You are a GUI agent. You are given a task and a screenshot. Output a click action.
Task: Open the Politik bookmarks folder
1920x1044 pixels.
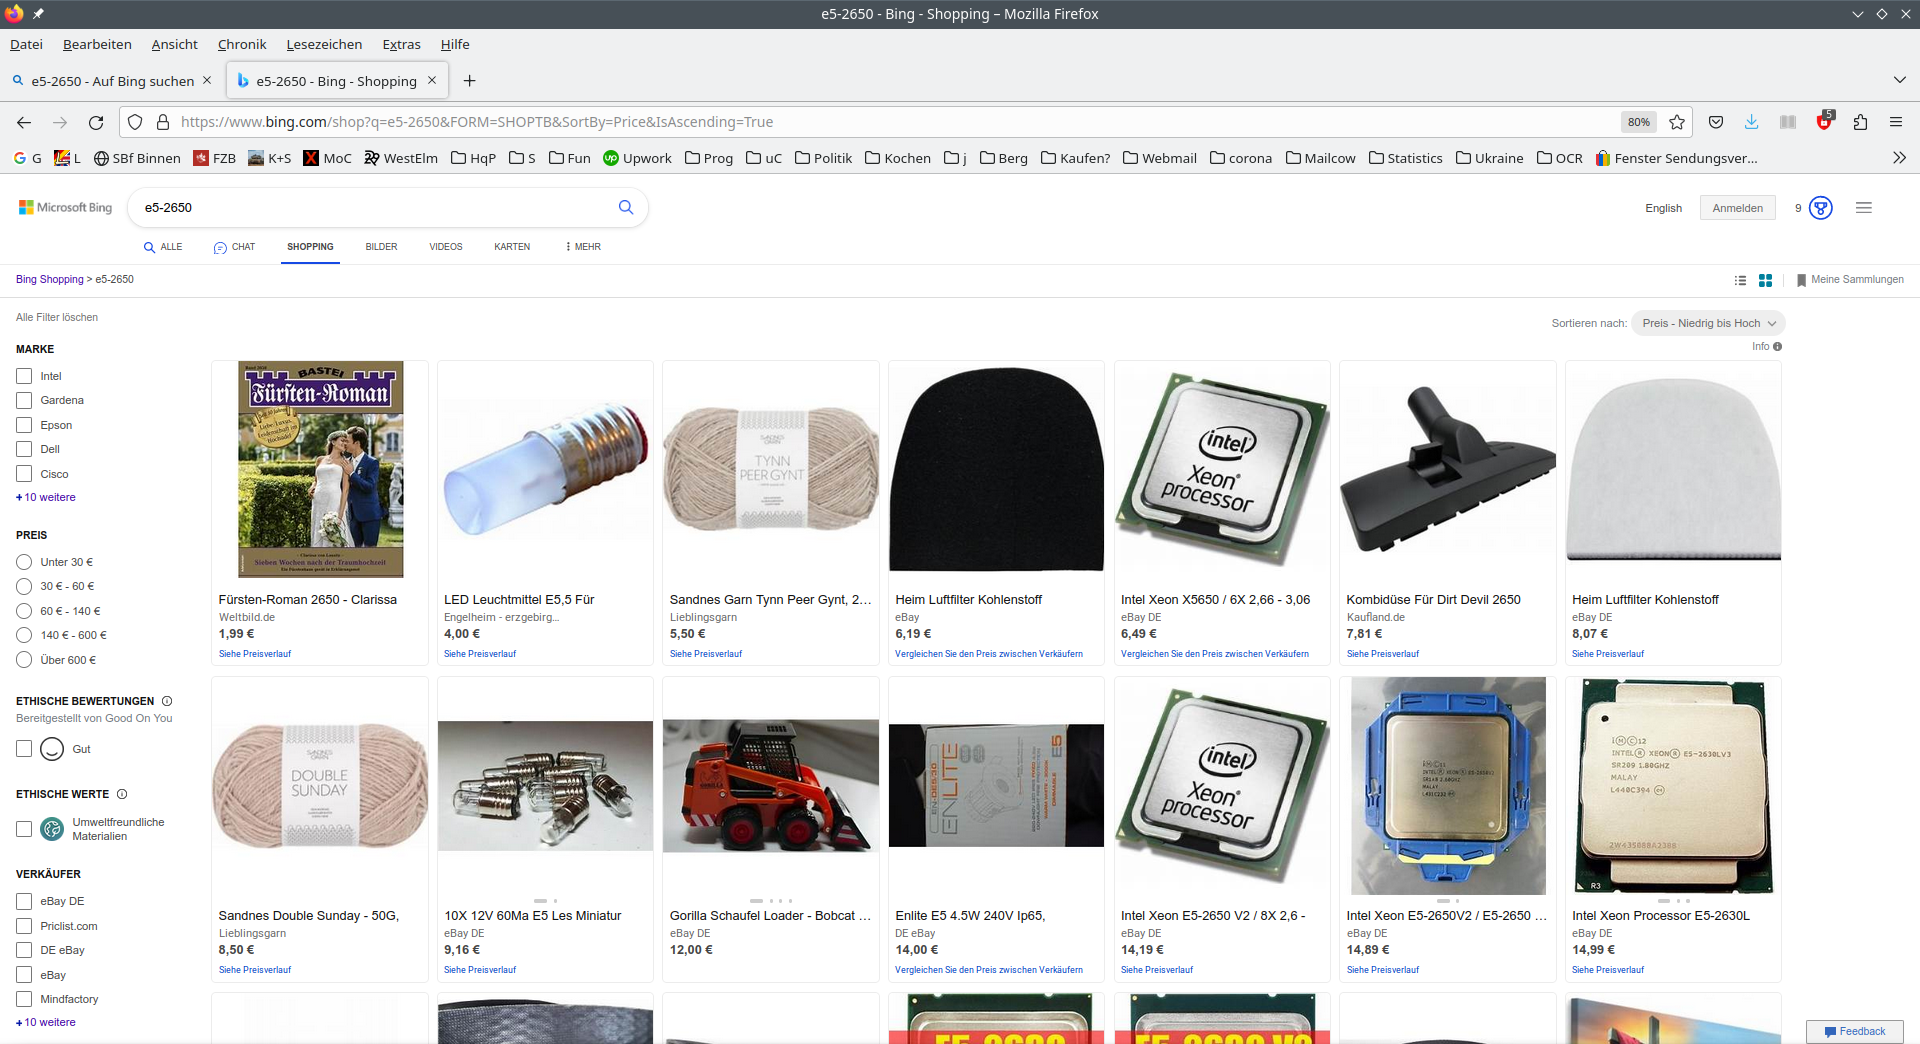(823, 158)
